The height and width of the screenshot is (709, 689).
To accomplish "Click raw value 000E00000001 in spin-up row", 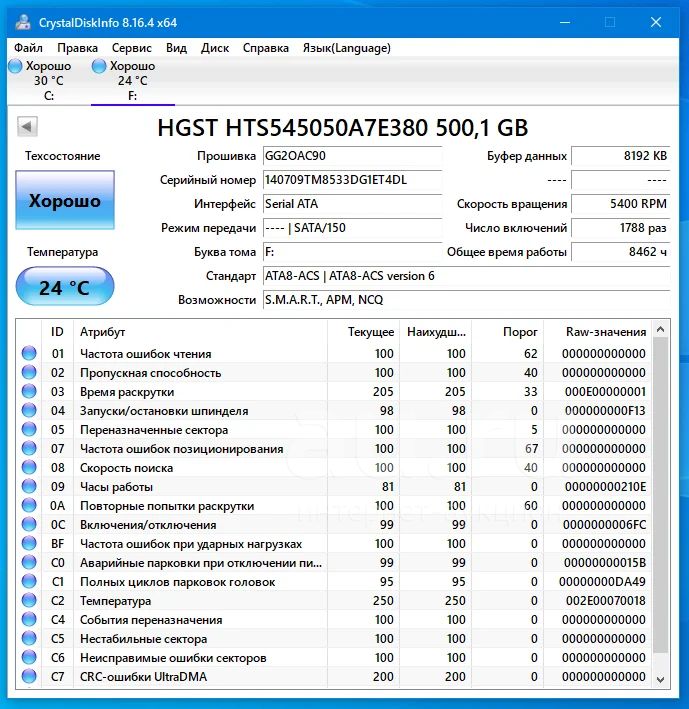I will click(605, 392).
